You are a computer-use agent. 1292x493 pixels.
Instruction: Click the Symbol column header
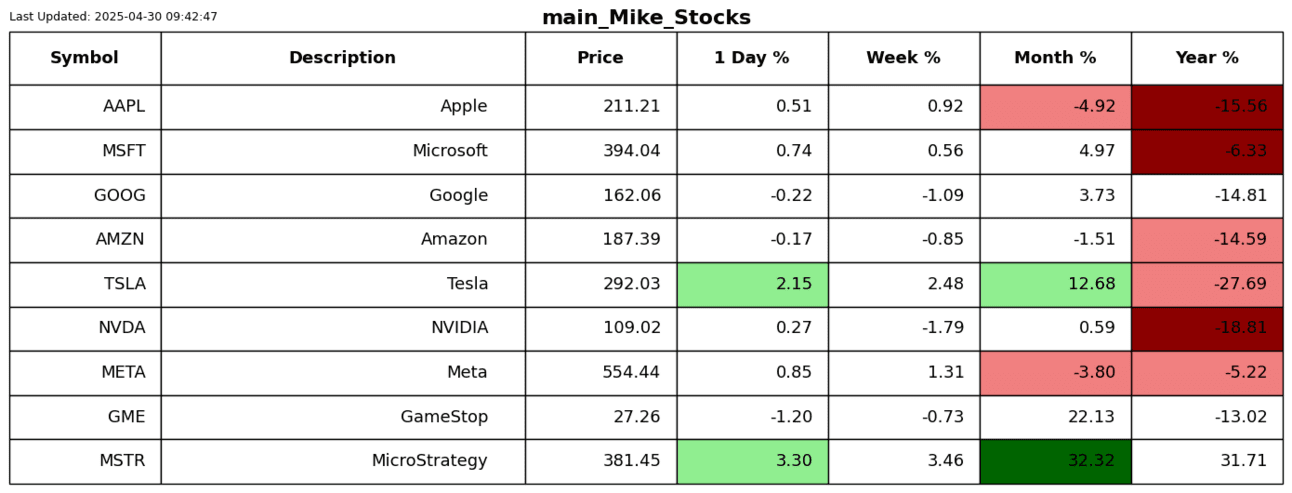[85, 58]
